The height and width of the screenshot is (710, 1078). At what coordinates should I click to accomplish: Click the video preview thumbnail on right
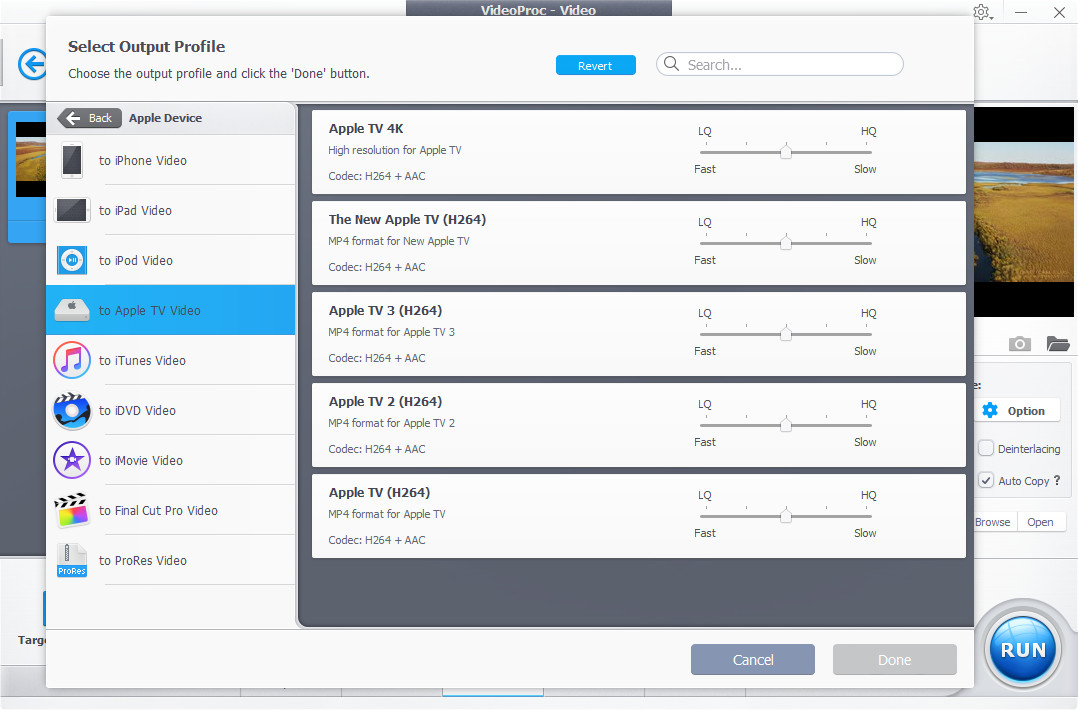(1024, 212)
